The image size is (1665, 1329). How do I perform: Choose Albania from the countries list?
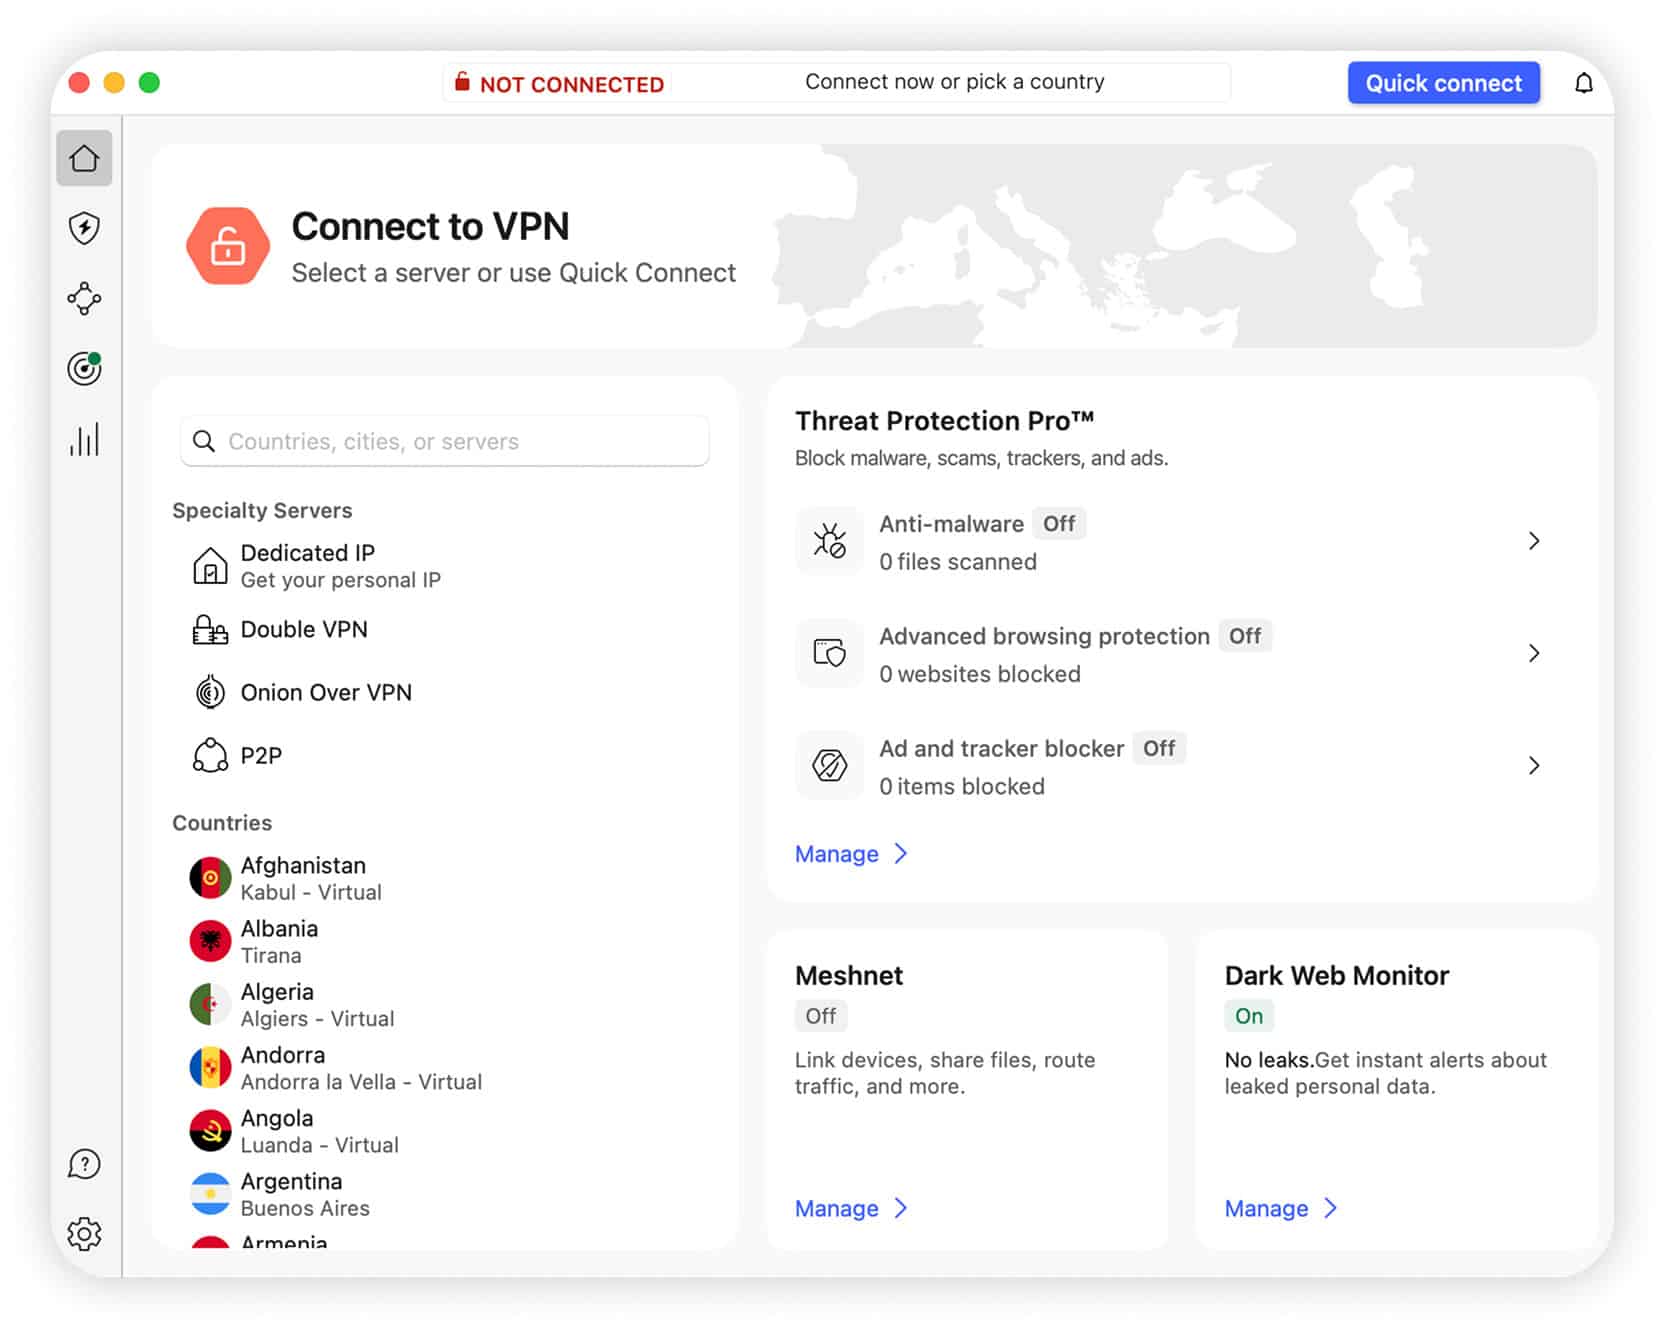[x=445, y=941]
